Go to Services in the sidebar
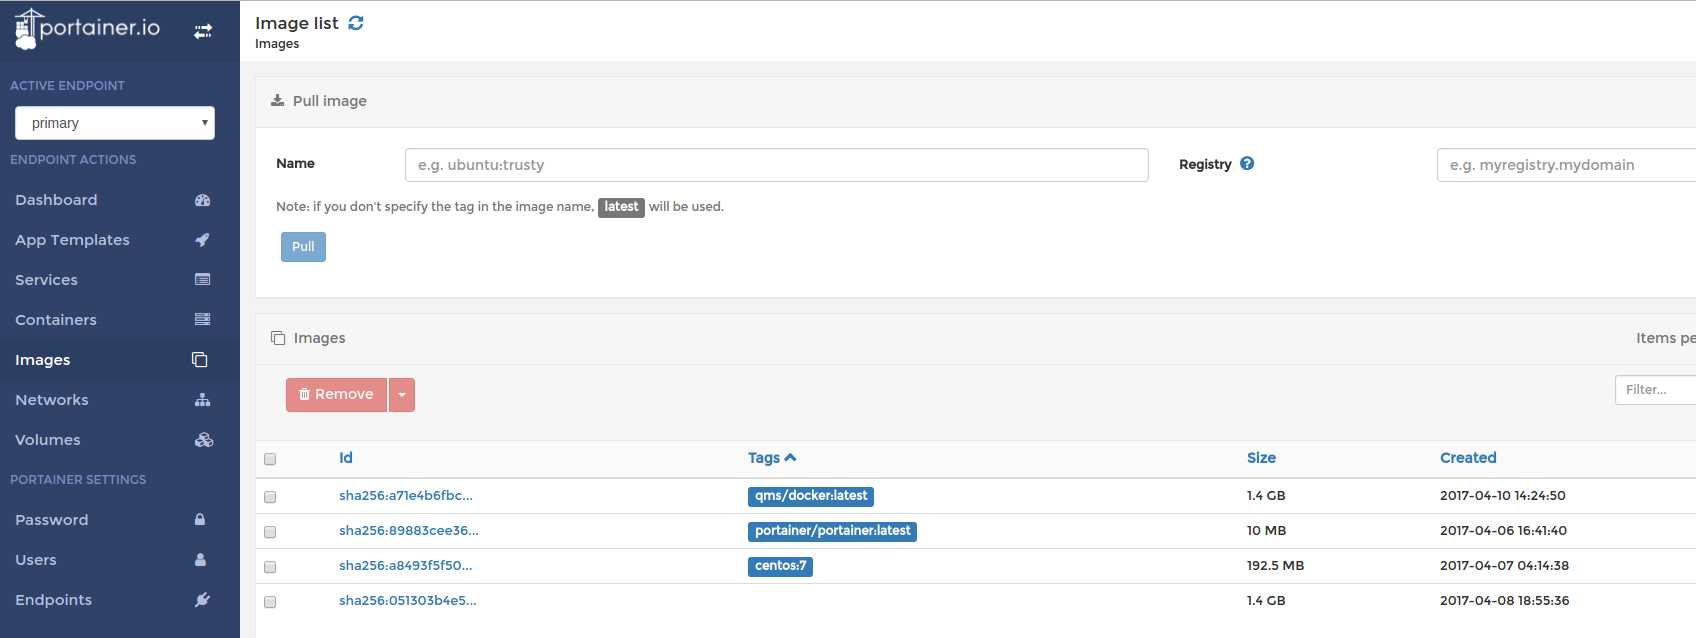This screenshot has height=638, width=1696. [46, 280]
